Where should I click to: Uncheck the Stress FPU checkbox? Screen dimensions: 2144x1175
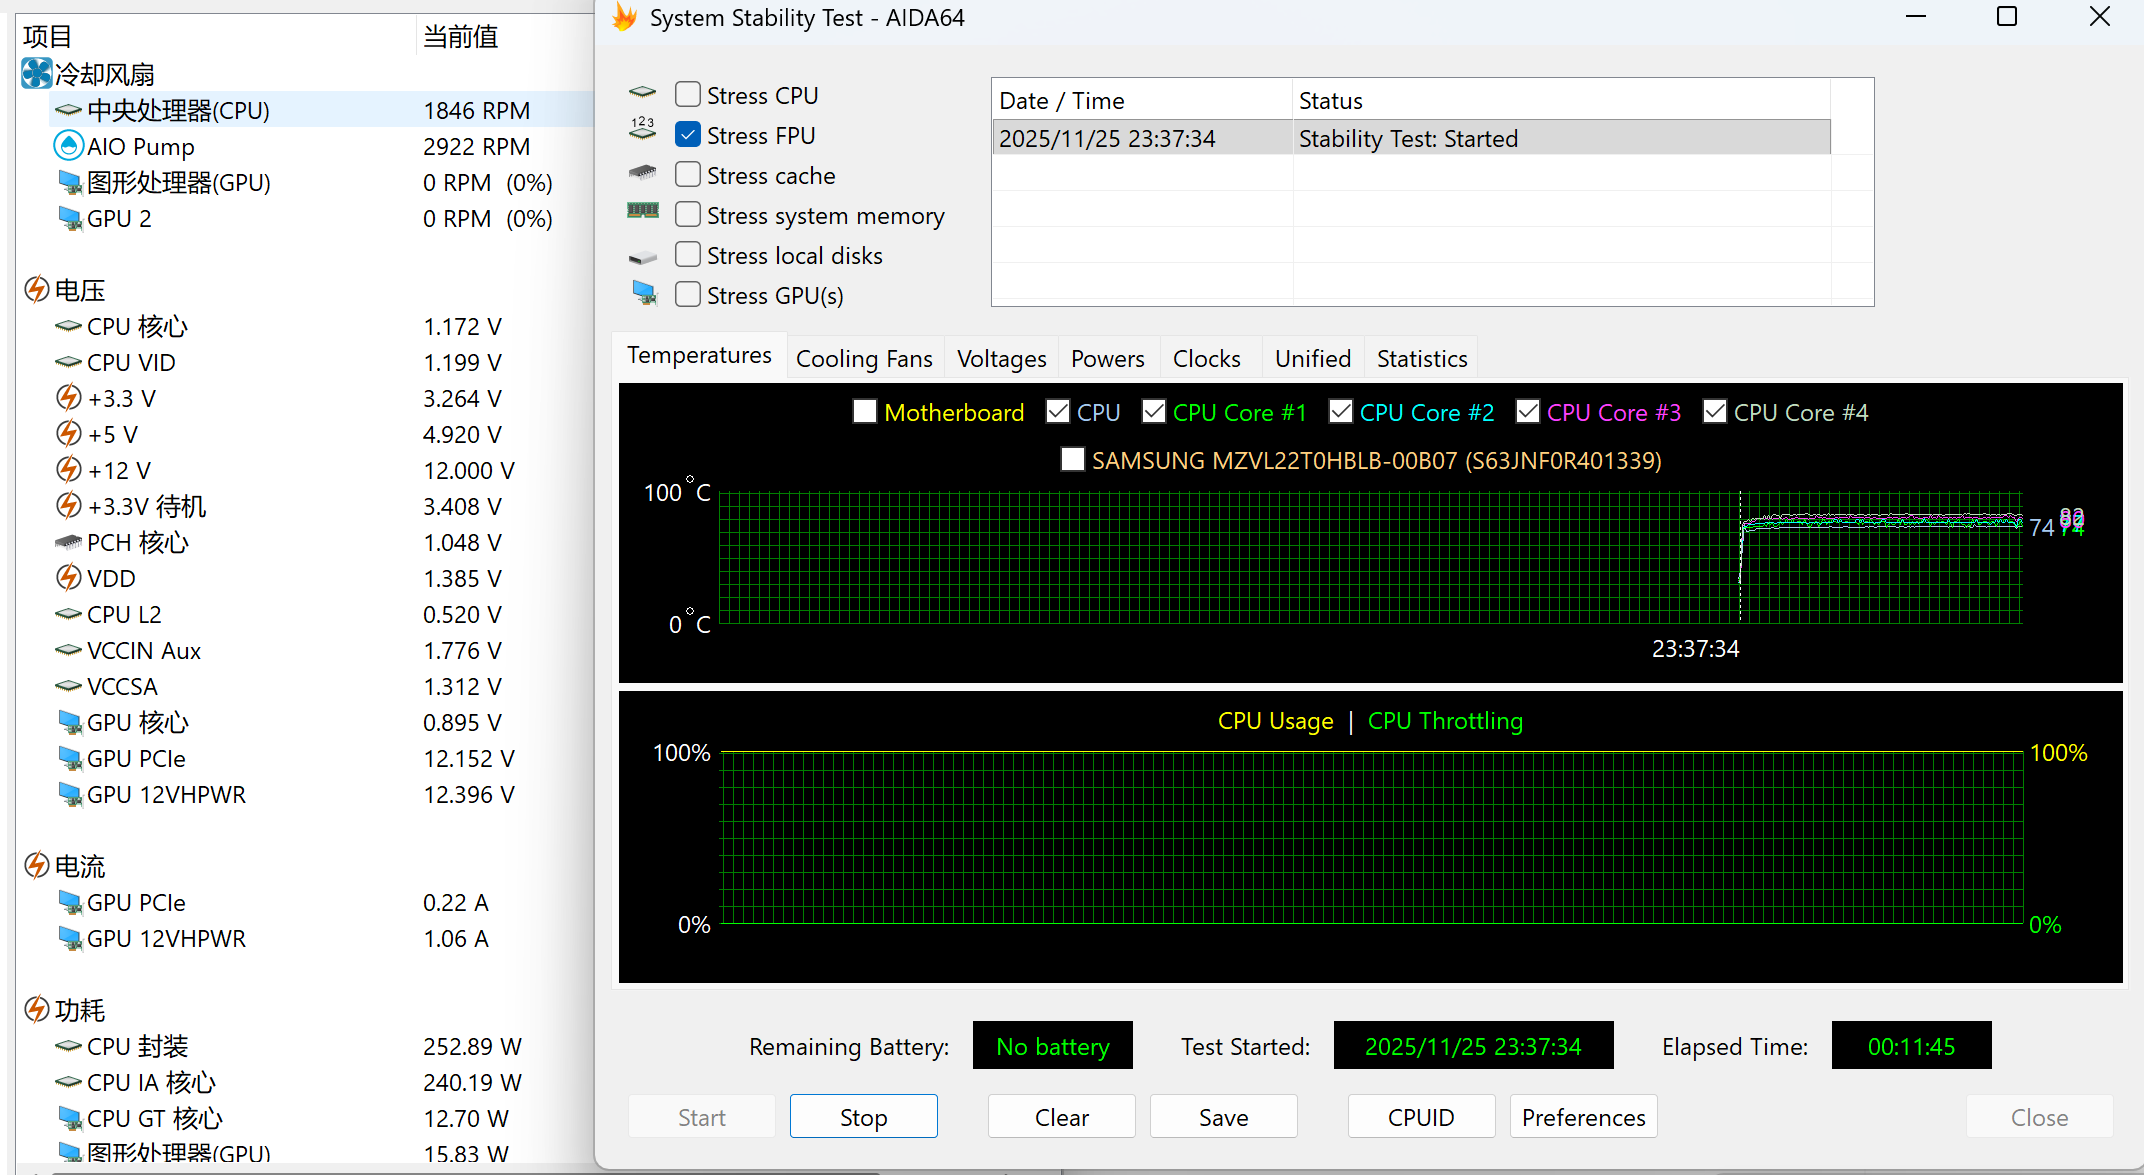pyautogui.click(x=688, y=135)
